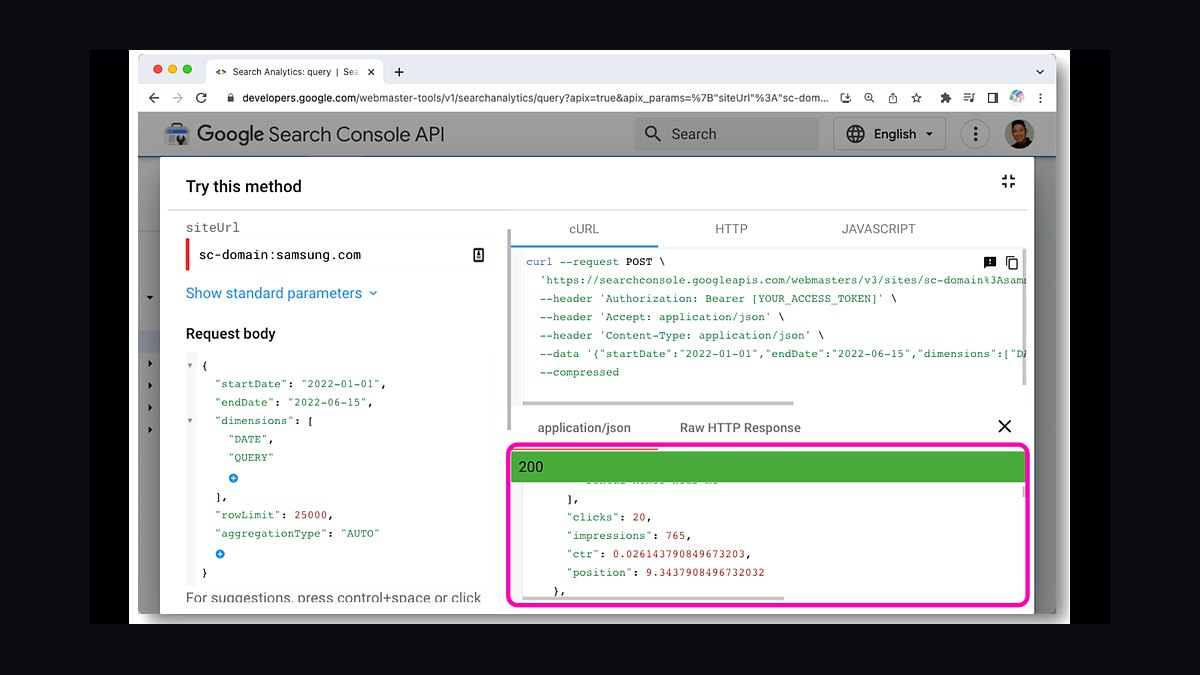Click the search magnifier icon in header

(653, 134)
